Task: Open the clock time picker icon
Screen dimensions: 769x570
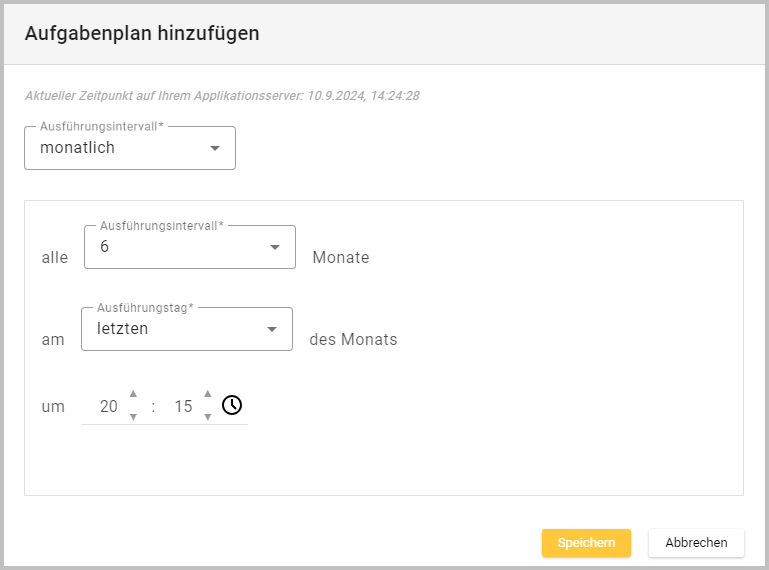Action: coord(232,405)
